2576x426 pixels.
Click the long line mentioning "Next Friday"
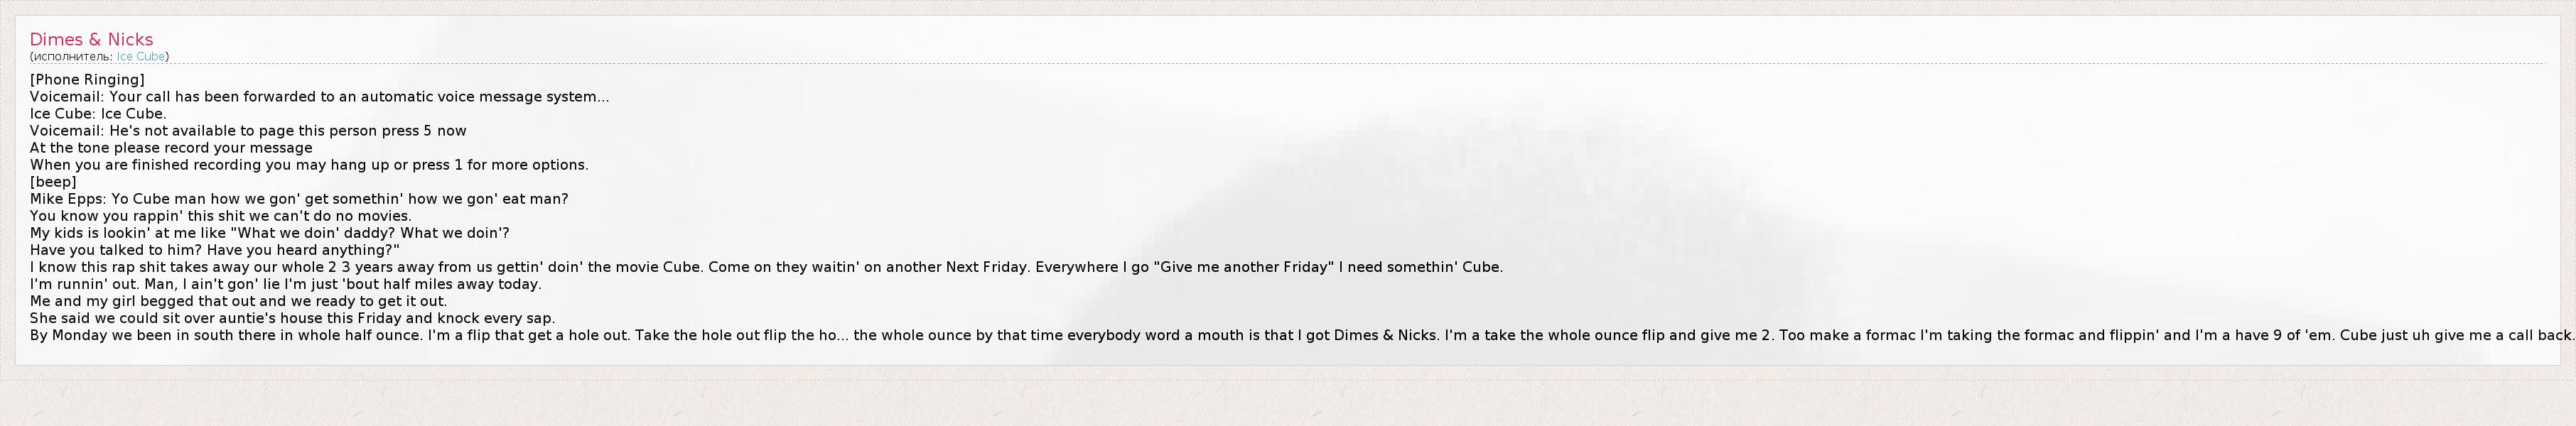coord(766,267)
